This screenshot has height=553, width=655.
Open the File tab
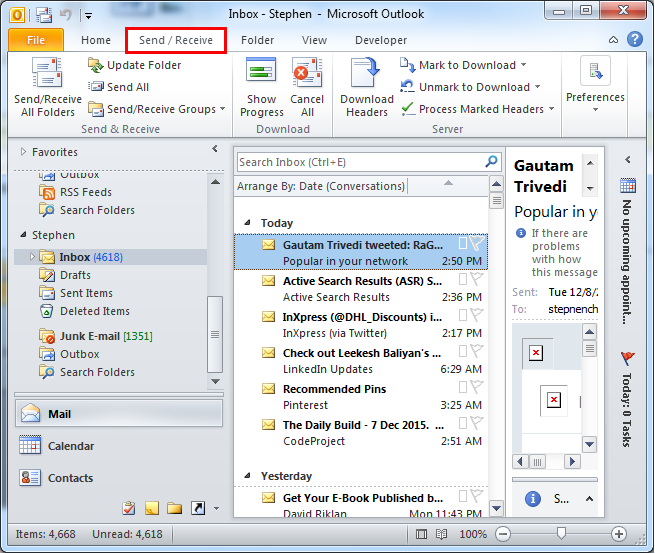pos(36,40)
